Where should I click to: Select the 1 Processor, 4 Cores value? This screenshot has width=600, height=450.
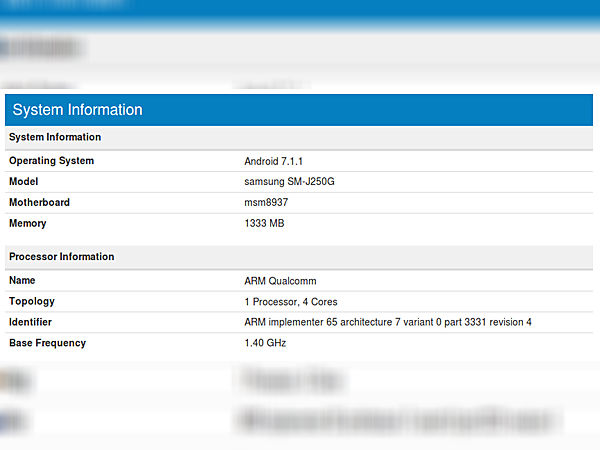[x=291, y=302]
